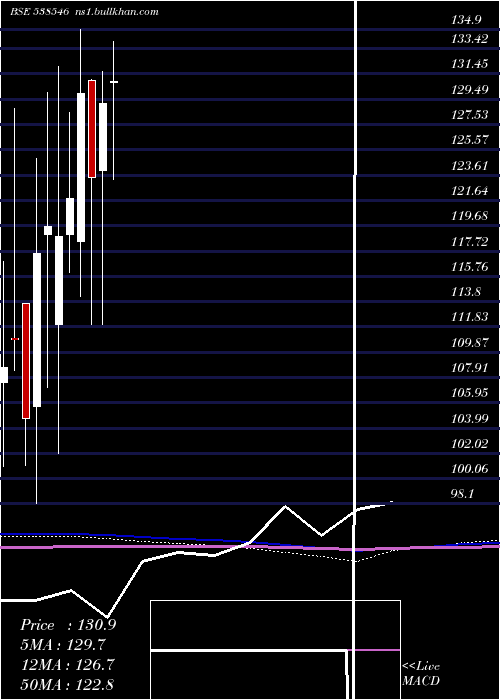
Task: Click the <<Live MACD label
Action: coord(421,674)
